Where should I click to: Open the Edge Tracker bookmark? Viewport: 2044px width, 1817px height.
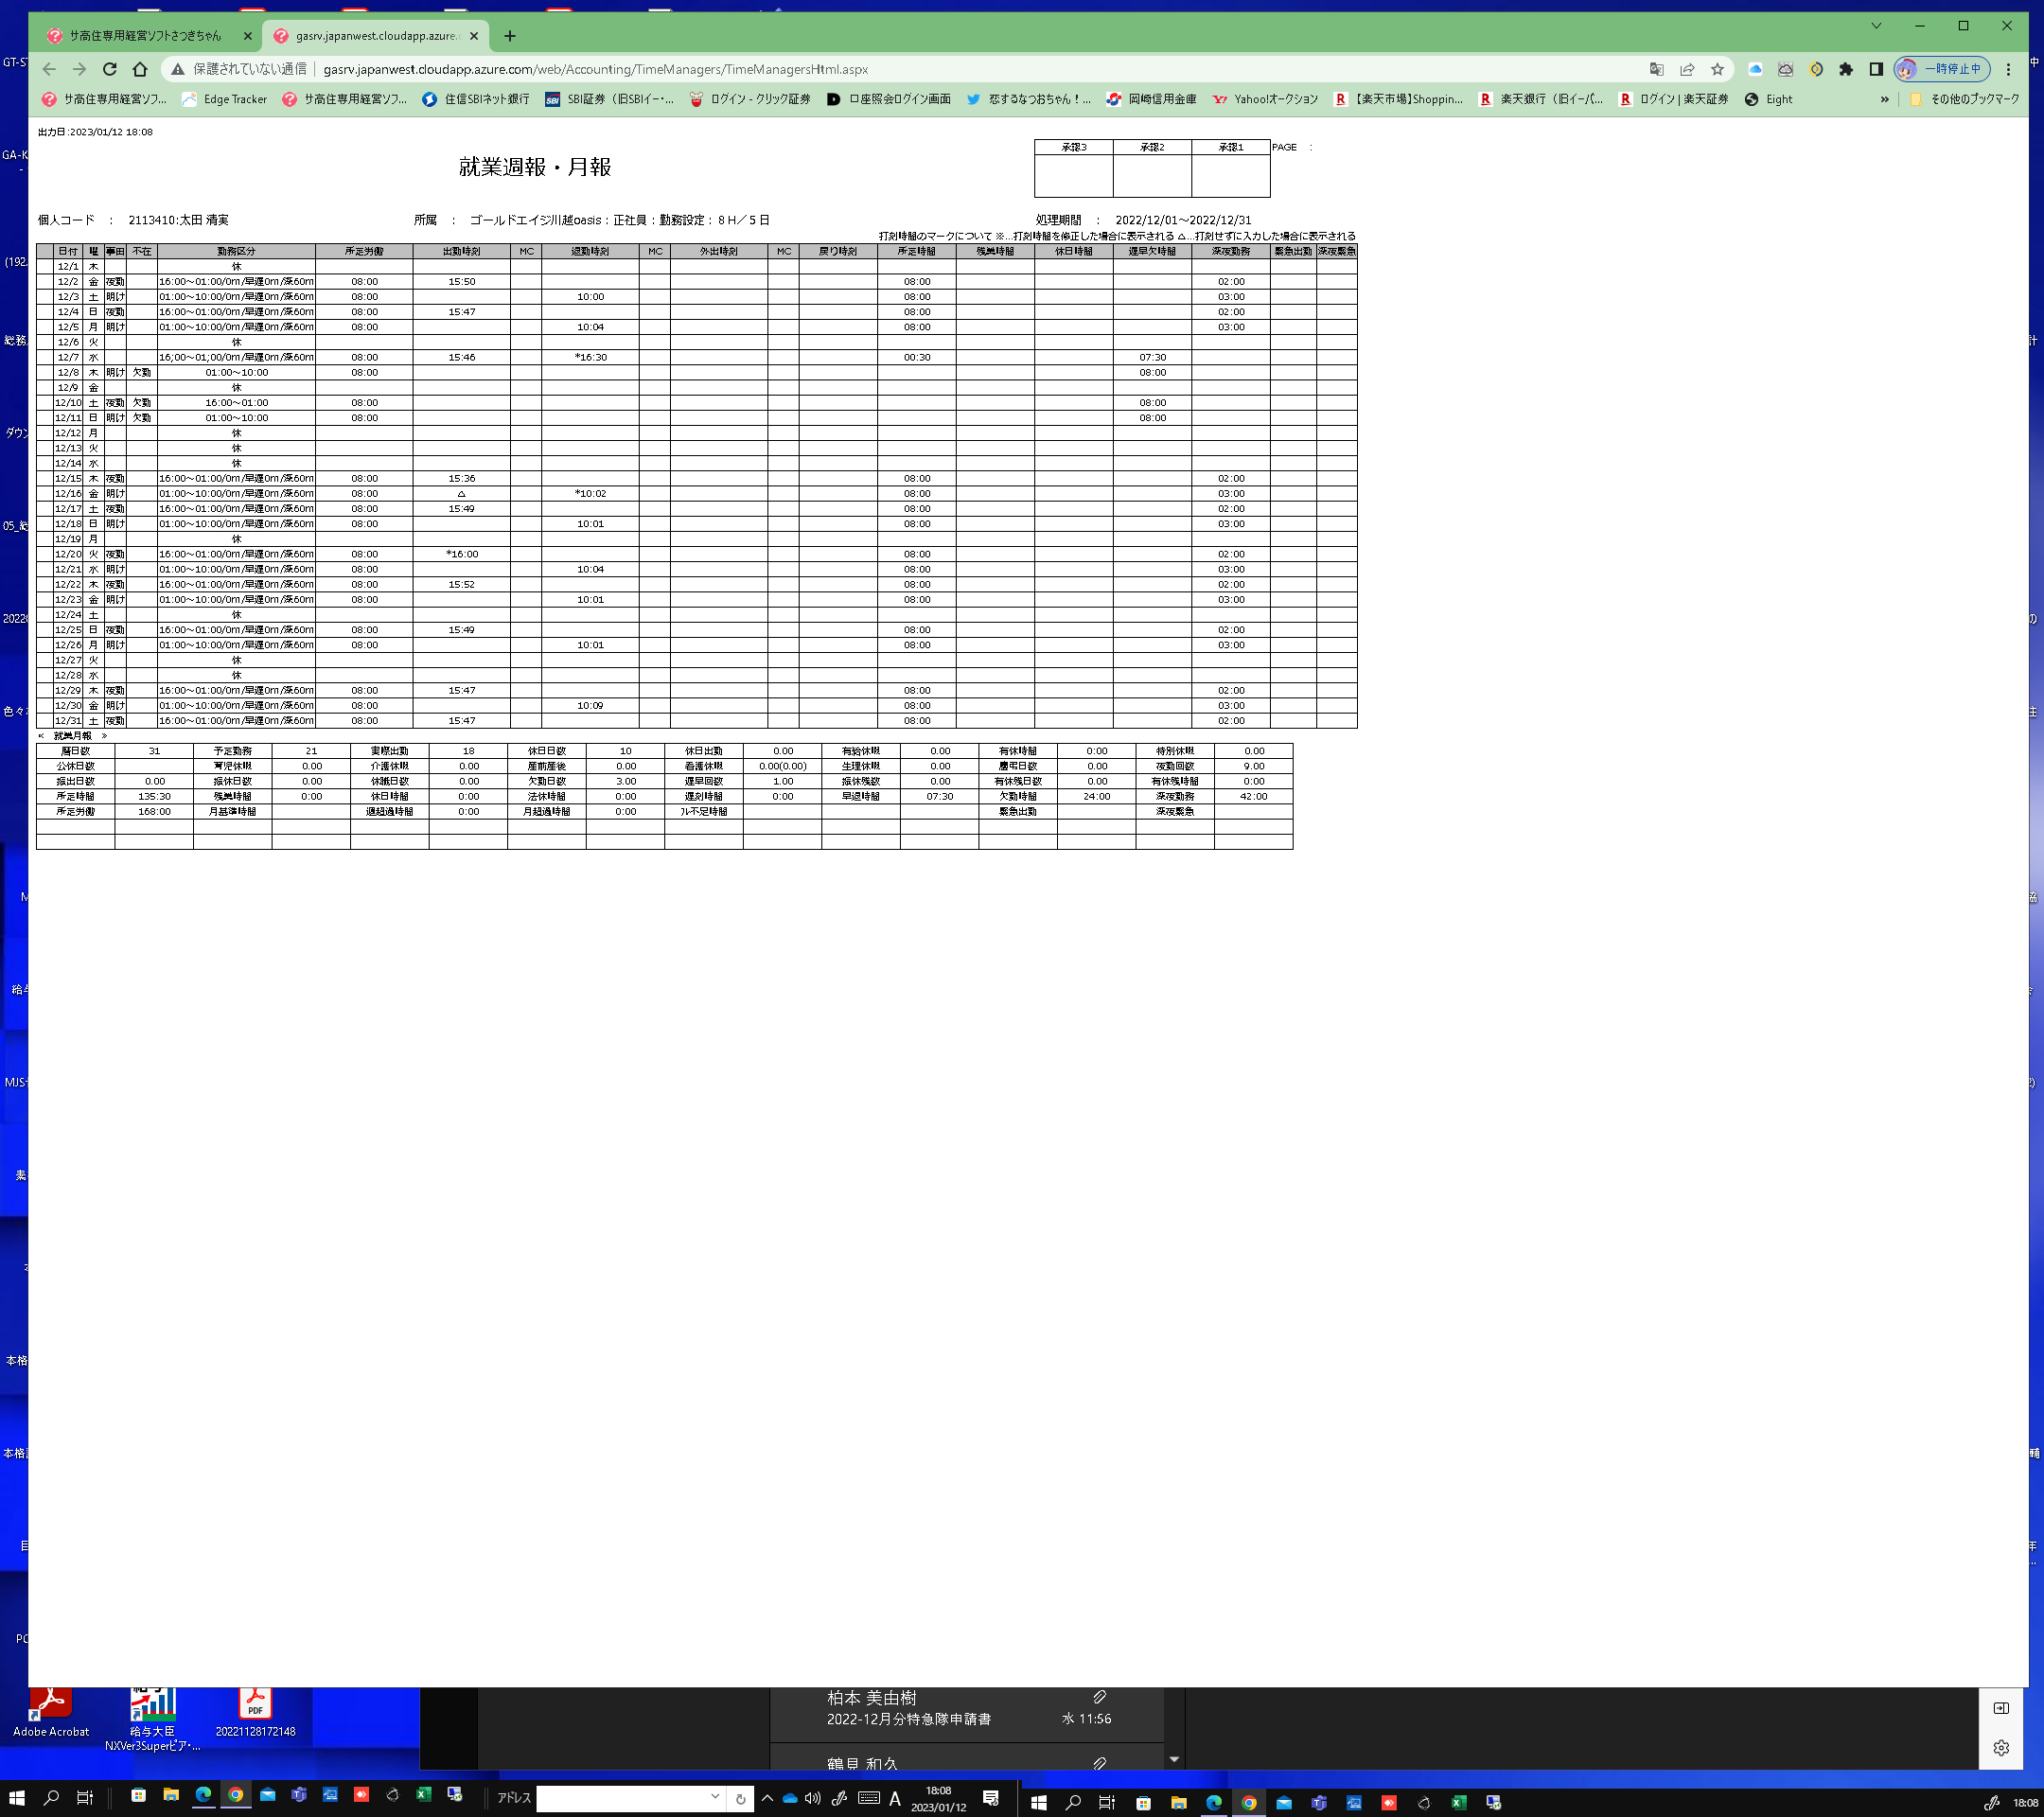click(x=225, y=99)
